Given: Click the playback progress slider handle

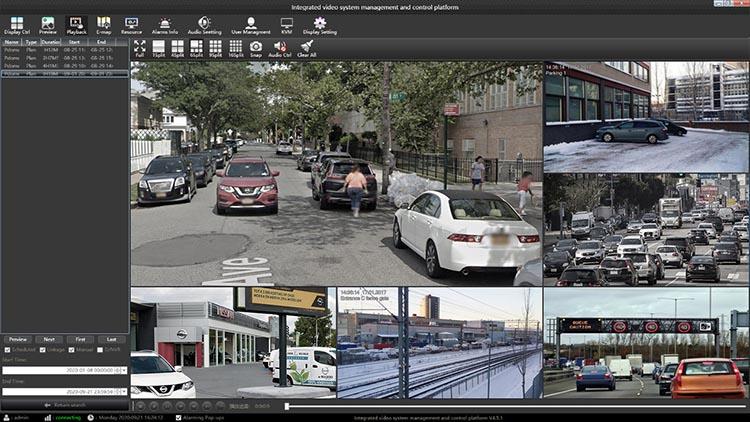Looking at the screenshot, I should coord(287,406).
